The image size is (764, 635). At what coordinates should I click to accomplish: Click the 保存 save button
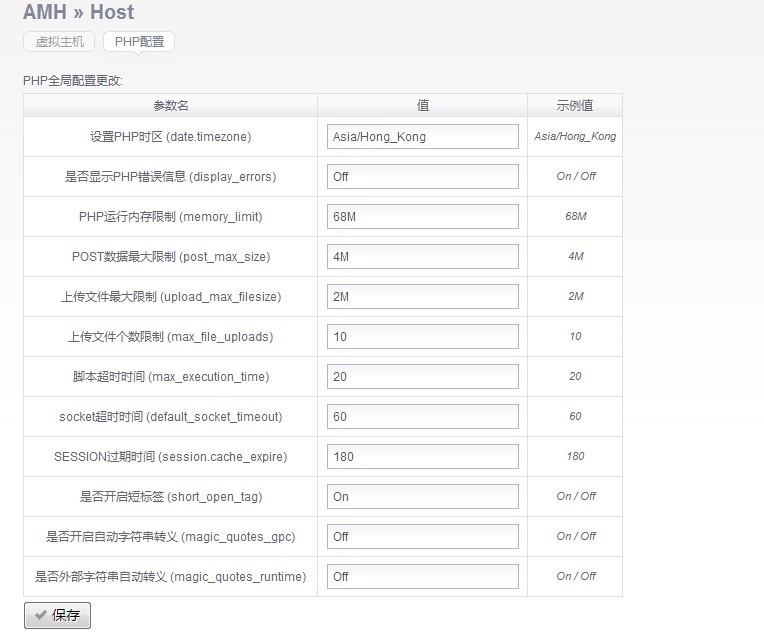[57, 615]
